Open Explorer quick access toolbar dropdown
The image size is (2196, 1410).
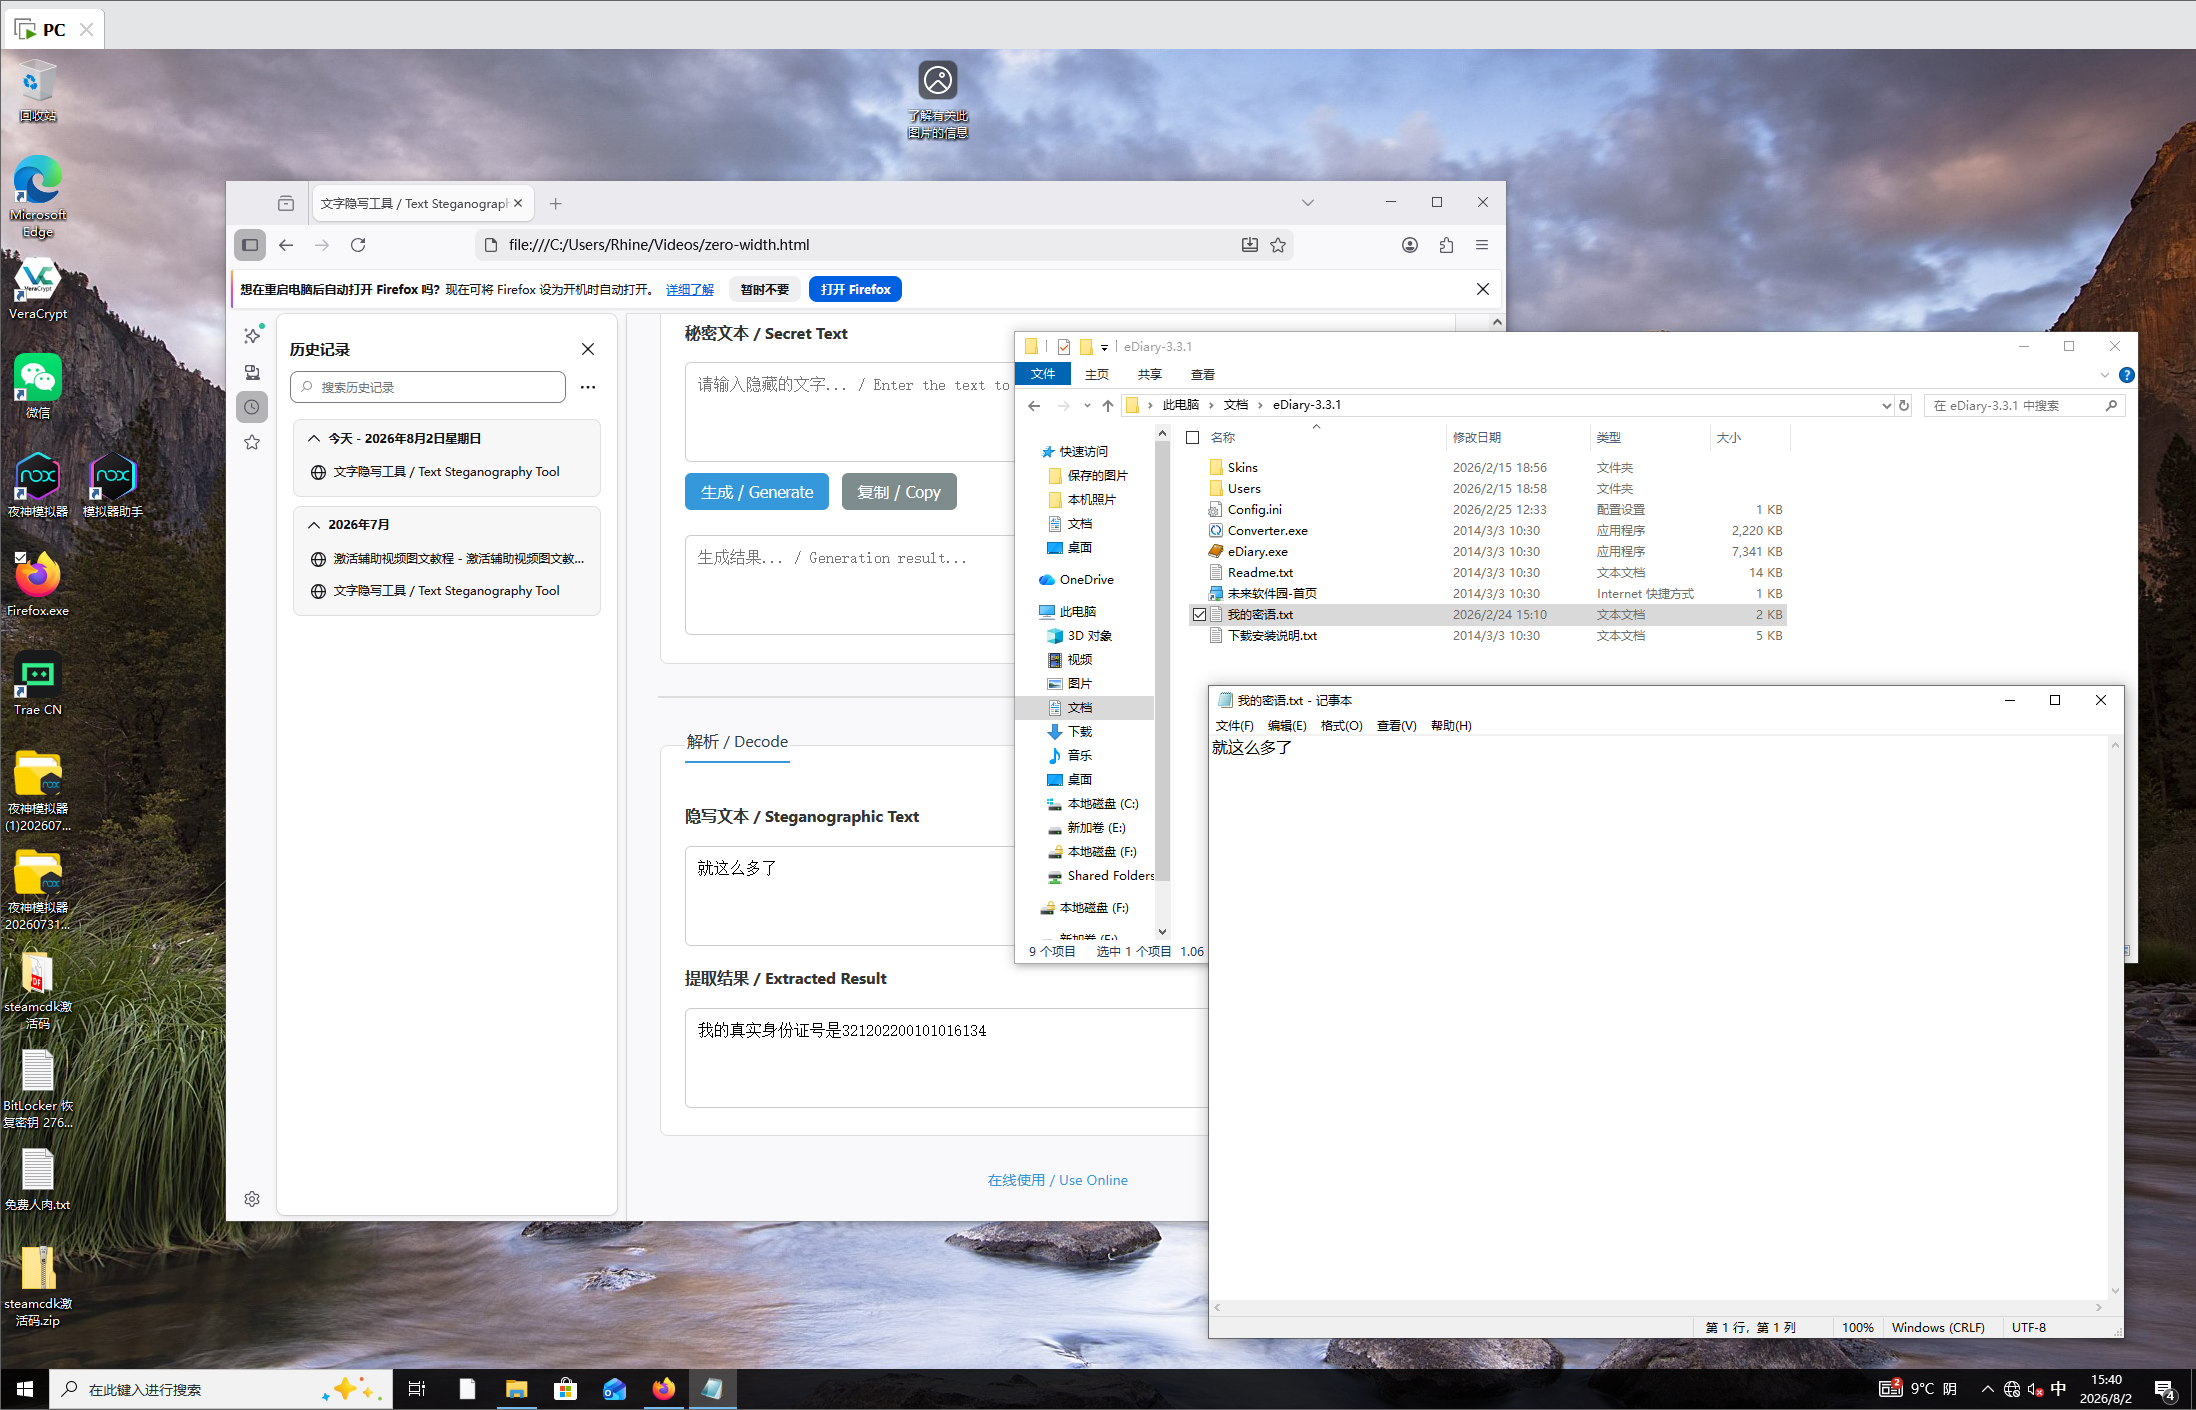point(1104,347)
